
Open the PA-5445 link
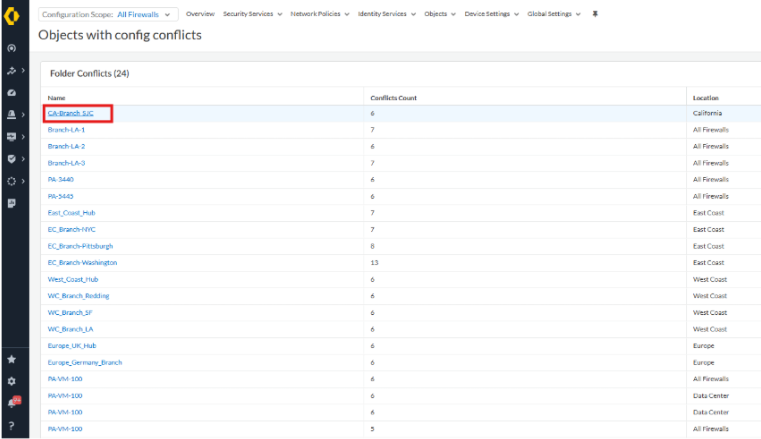61,196
